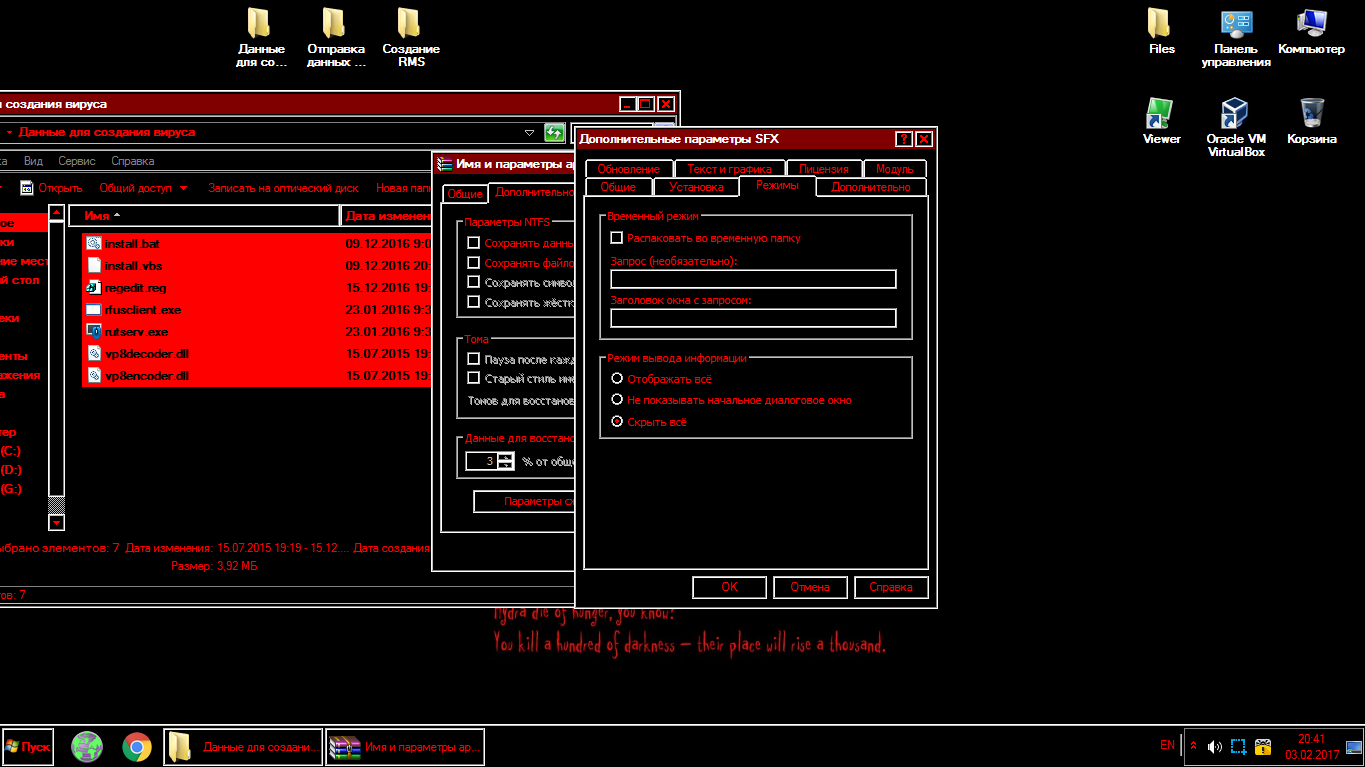The image size is (1365, 767).
Task: Click 'Параметры с...' button in archive dialog
Action: click(525, 502)
